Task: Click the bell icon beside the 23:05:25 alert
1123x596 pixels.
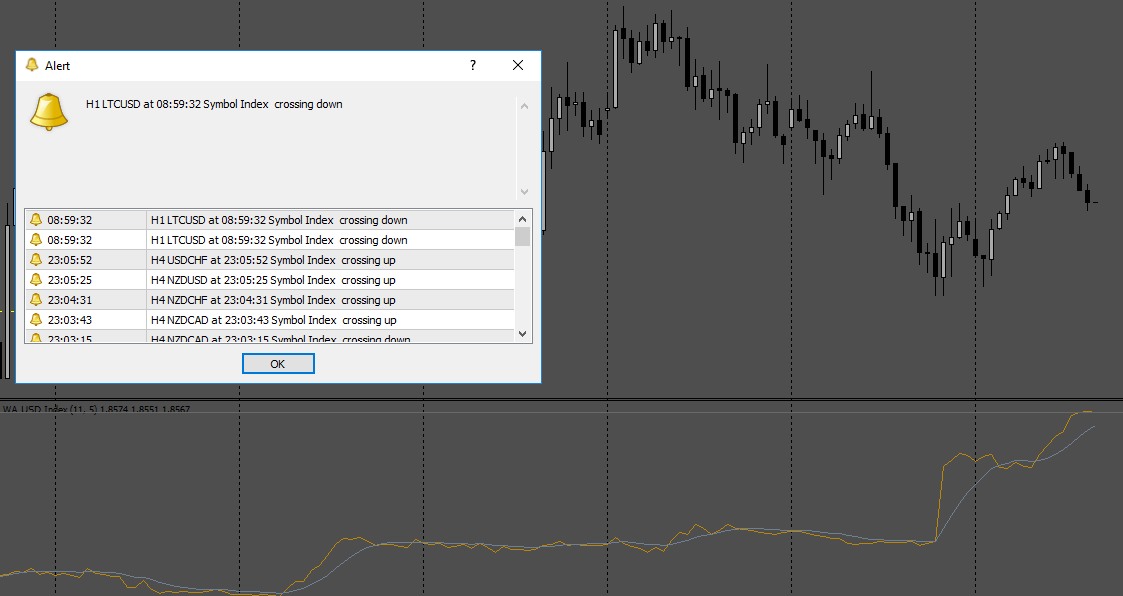Action: (36, 280)
